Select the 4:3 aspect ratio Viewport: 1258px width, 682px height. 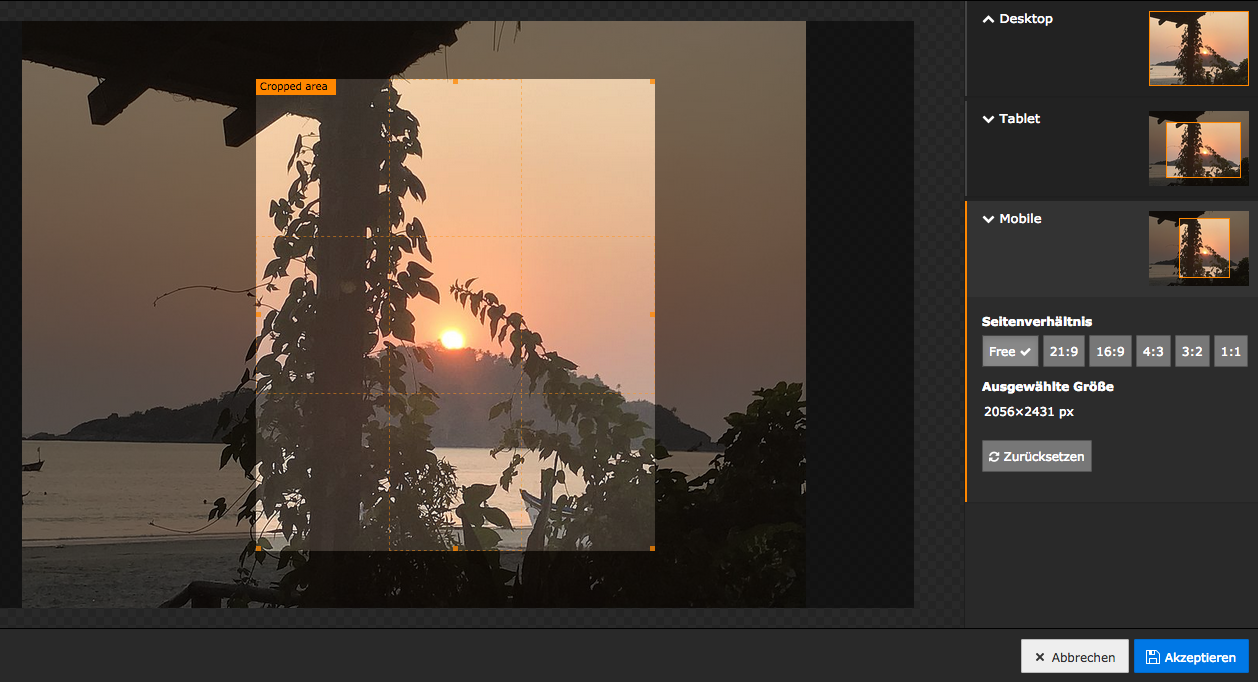tap(1153, 351)
